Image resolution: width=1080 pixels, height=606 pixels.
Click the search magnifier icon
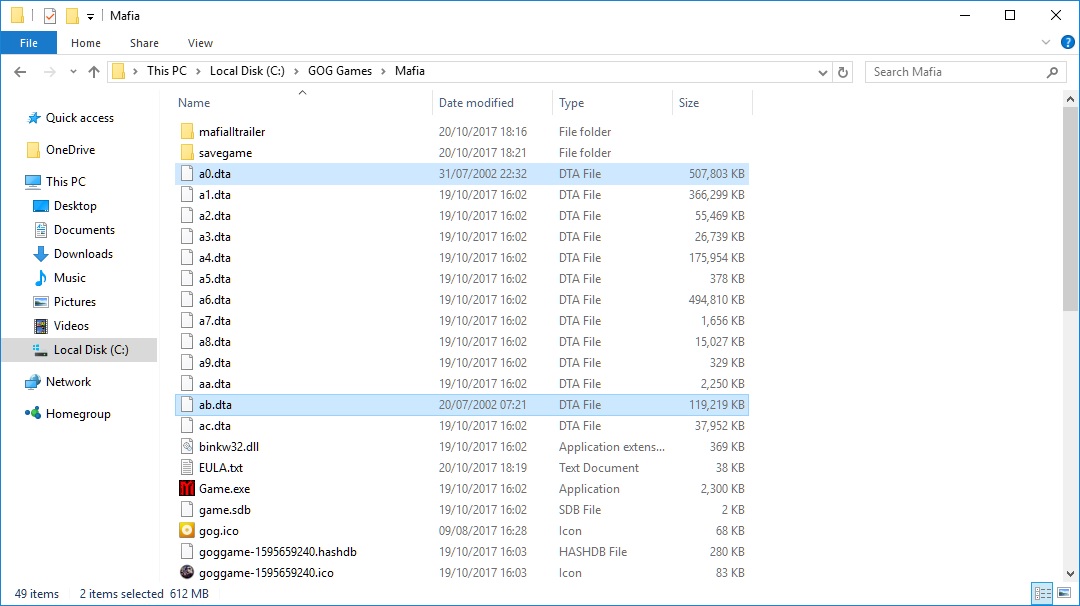pos(1052,72)
